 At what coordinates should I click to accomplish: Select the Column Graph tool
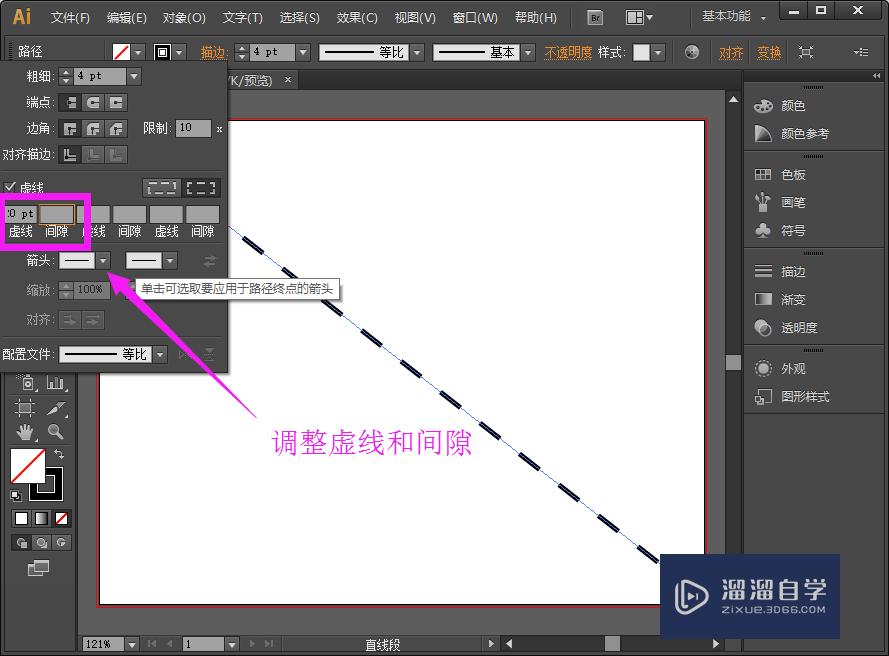click(56, 383)
